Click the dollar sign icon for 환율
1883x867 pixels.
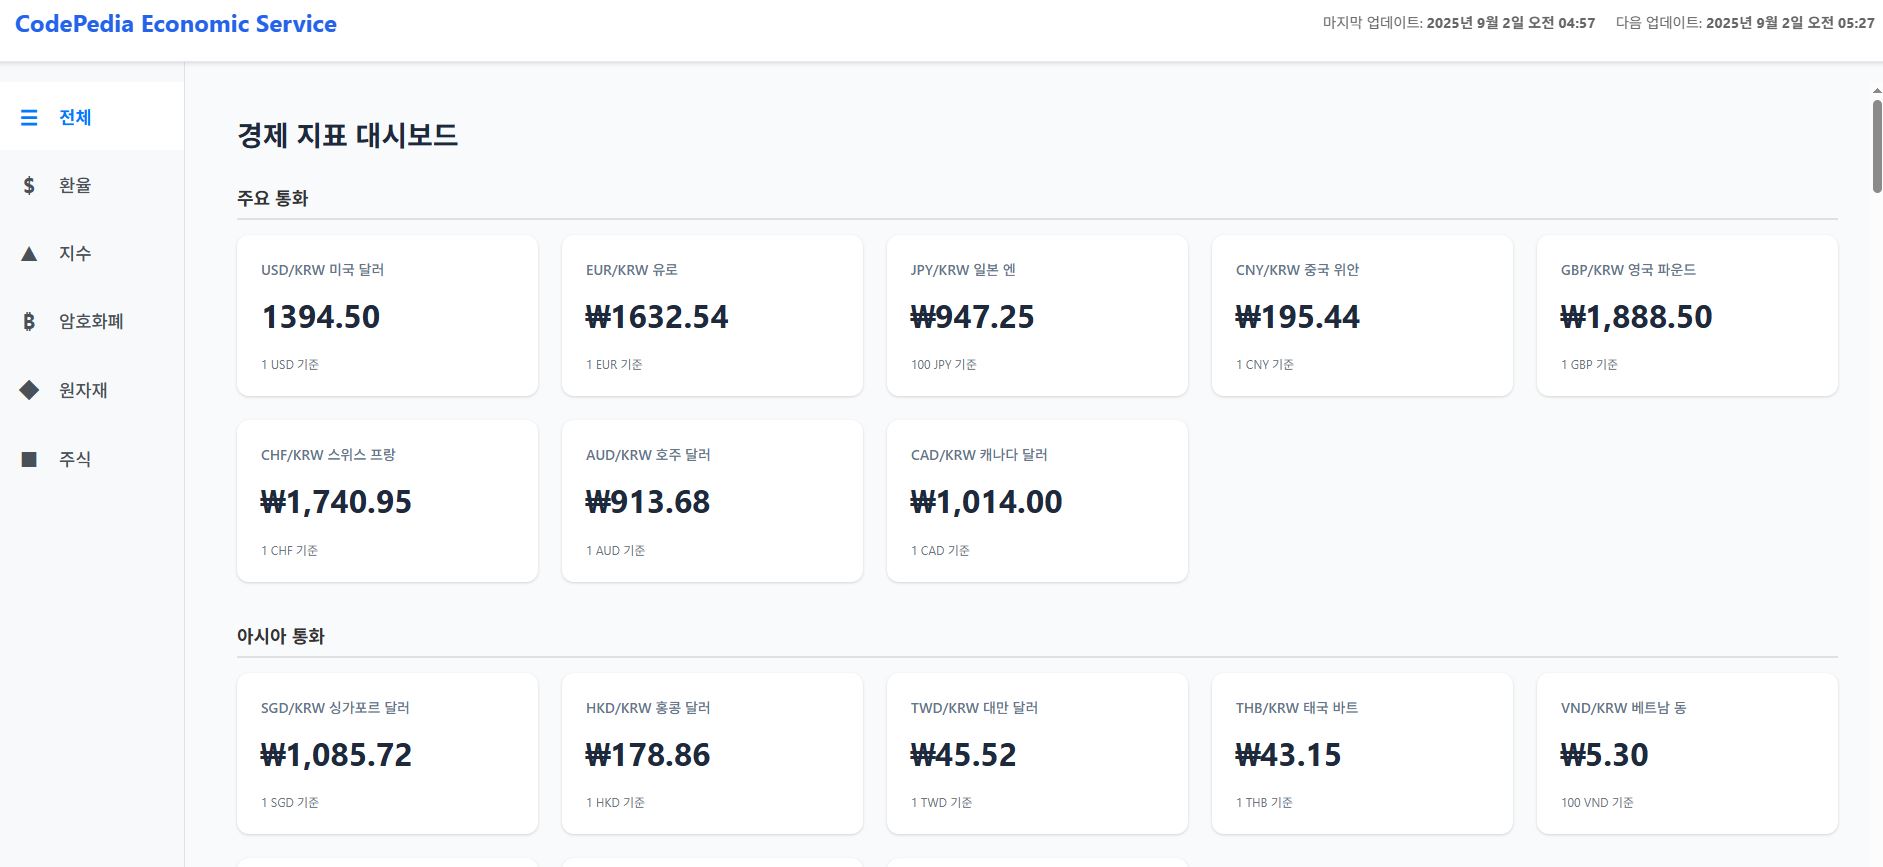coord(29,186)
